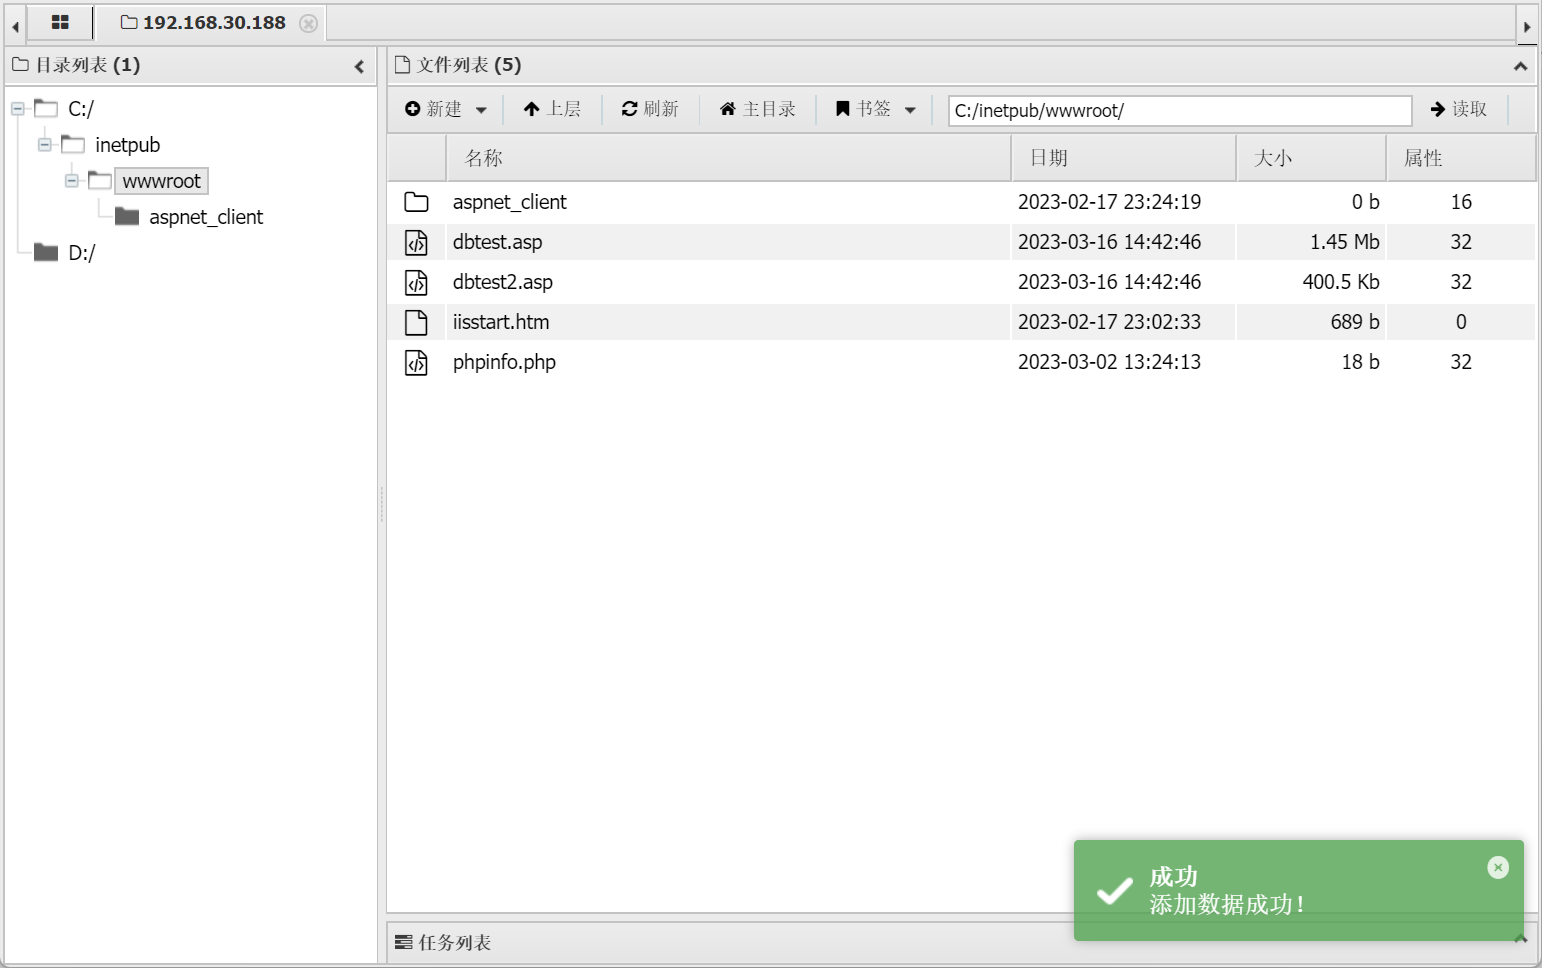Click date 2023-02-17 23:24:19
1542x968 pixels.
click(1109, 202)
